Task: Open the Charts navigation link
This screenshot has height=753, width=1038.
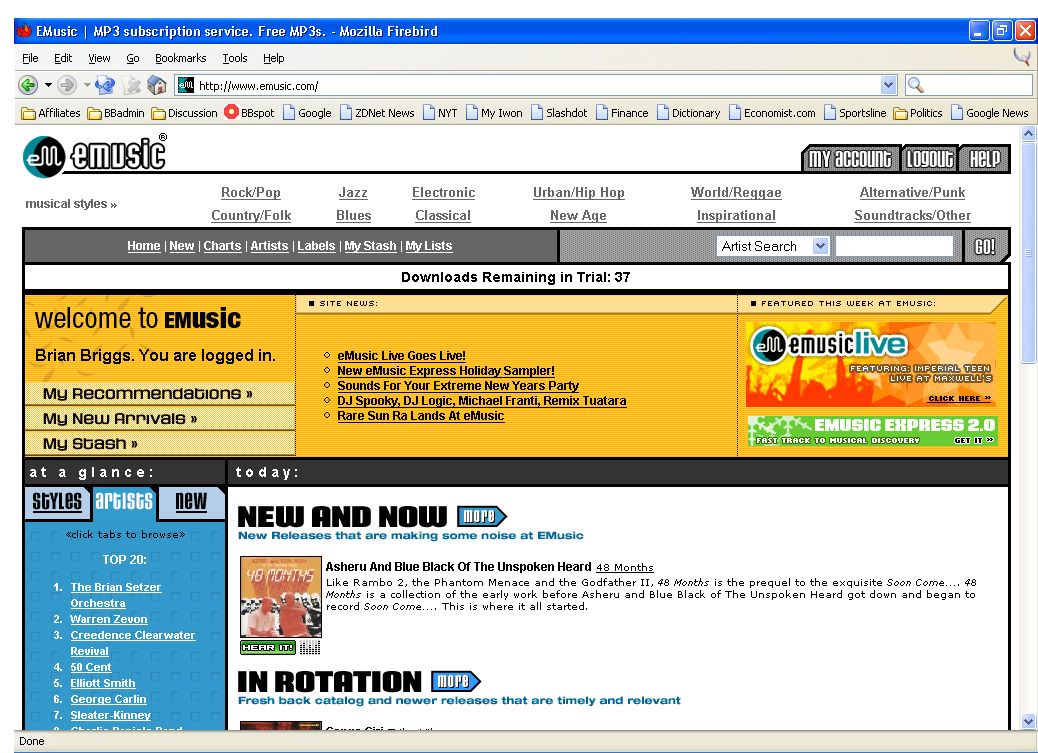Action: [x=222, y=246]
